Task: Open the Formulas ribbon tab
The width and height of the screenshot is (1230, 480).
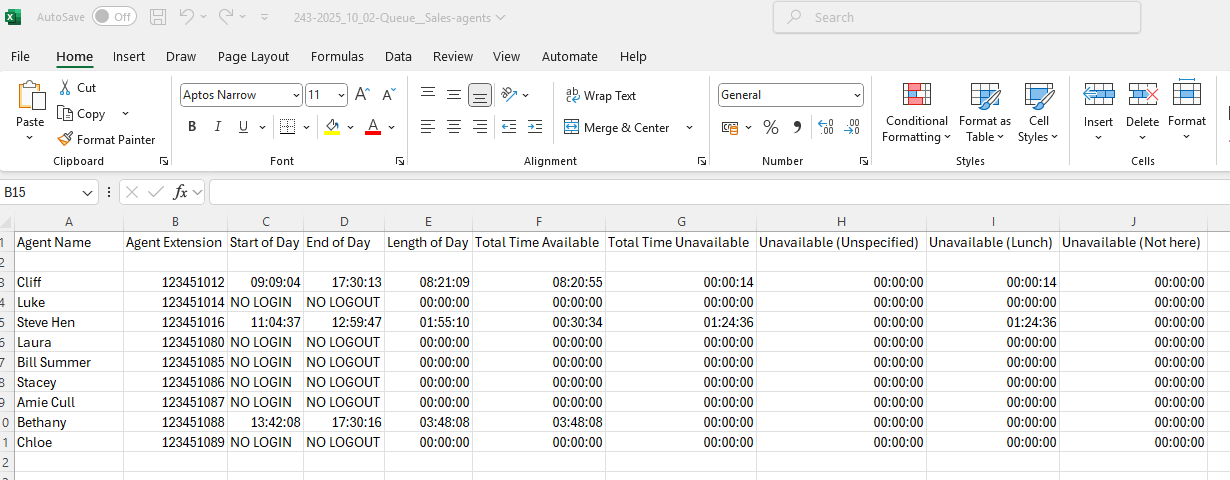Action: [x=337, y=57]
